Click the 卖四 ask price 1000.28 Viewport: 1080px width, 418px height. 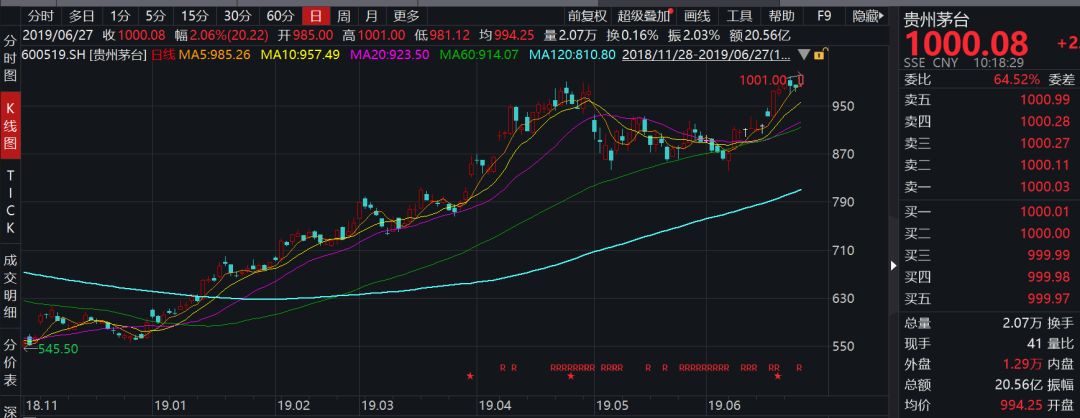[1047, 121]
